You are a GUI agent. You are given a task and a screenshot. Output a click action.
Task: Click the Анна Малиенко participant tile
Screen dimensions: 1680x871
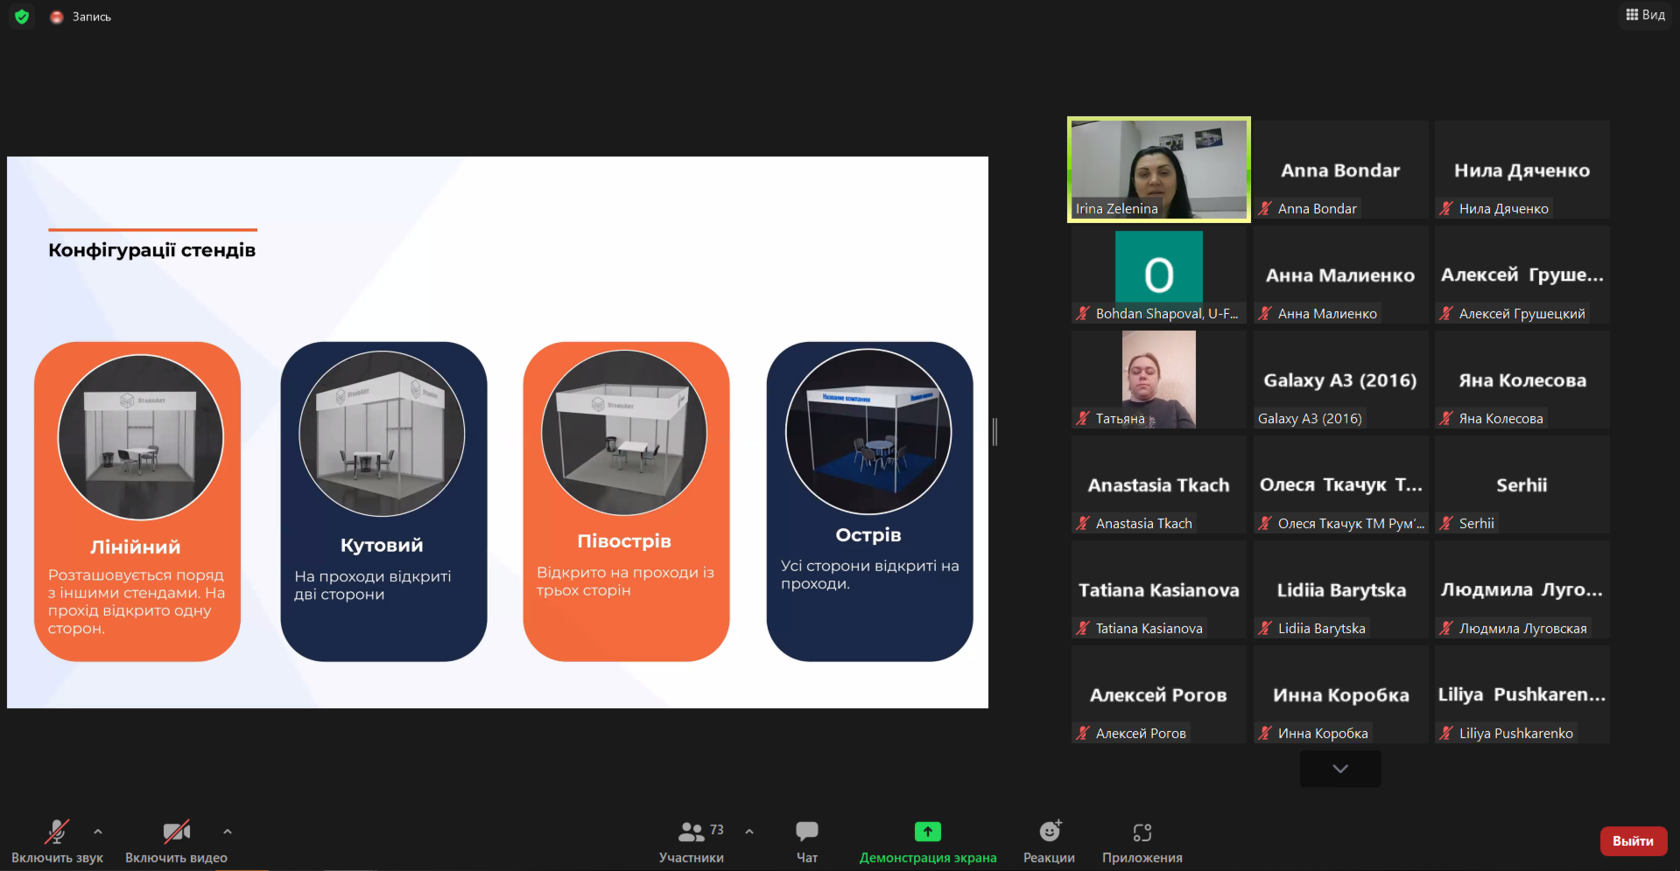pyautogui.click(x=1341, y=275)
